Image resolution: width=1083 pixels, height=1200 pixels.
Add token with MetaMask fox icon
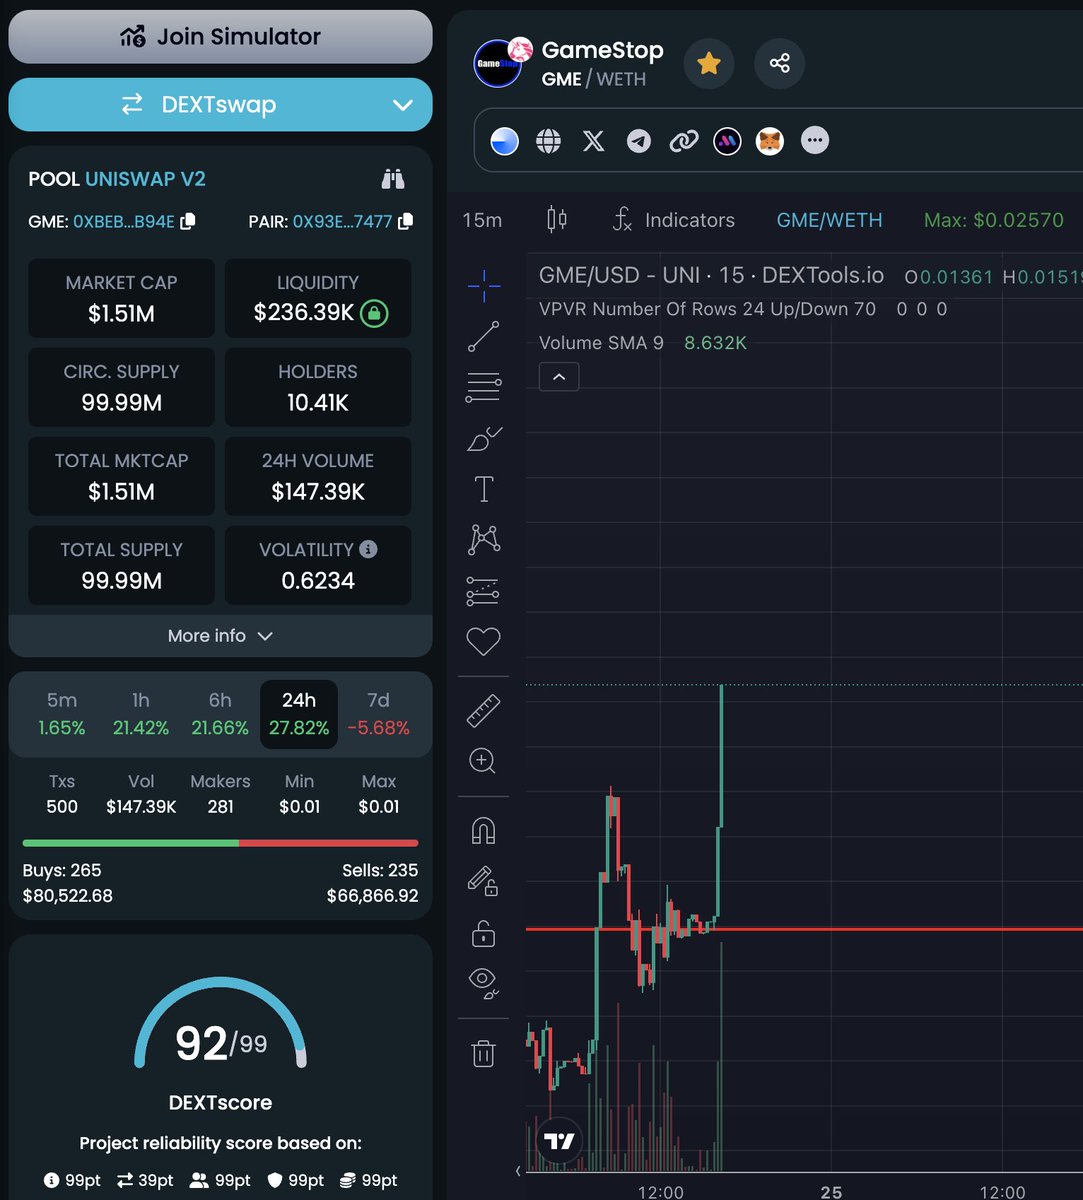pos(770,141)
